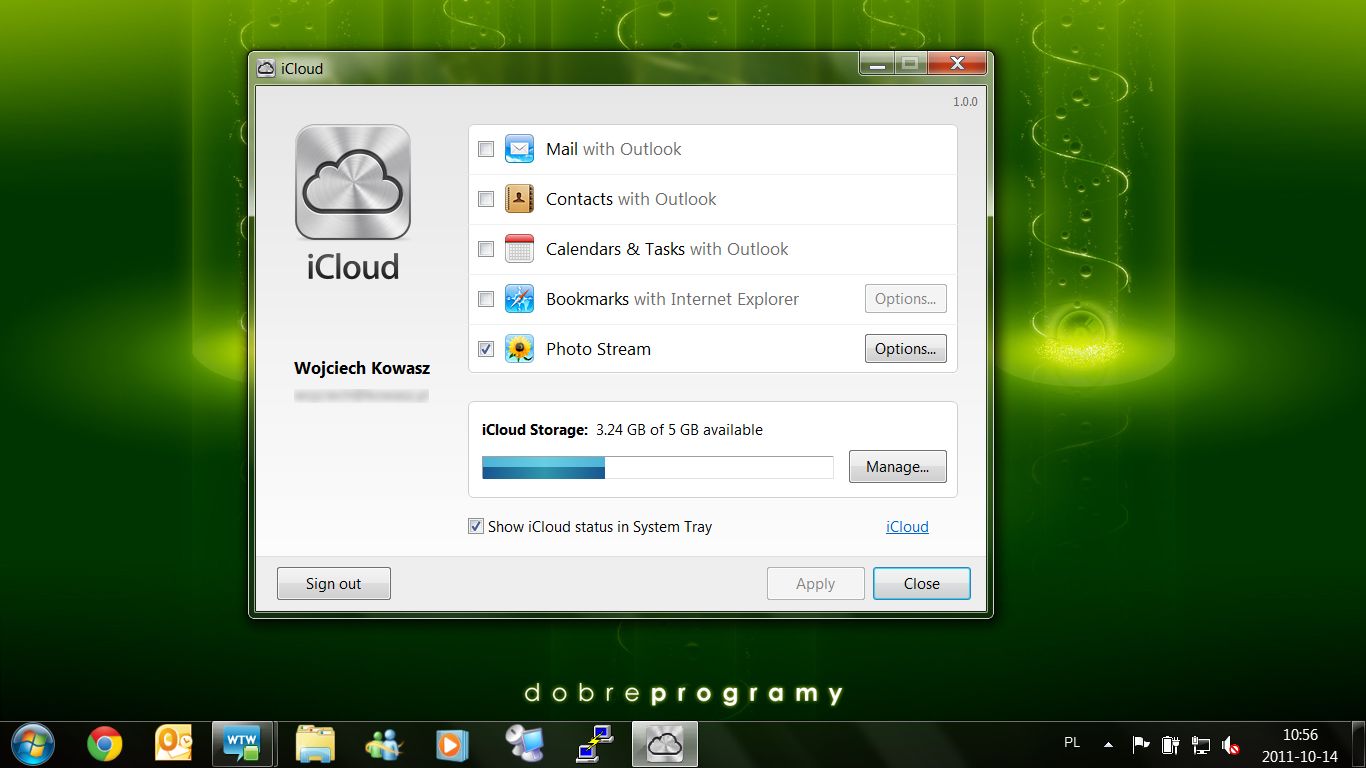The height and width of the screenshot is (768, 1366).
Task: Click the Calendars & Tasks with Outlook label
Action: 667,249
